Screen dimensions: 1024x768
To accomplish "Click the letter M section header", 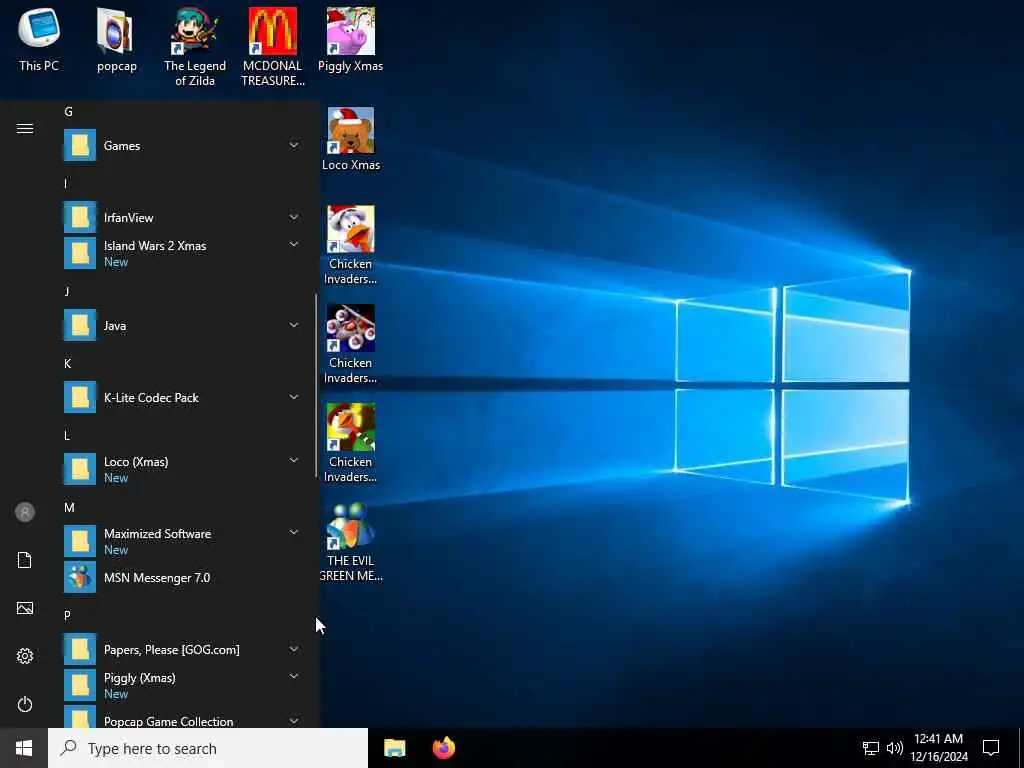I will coord(69,507).
